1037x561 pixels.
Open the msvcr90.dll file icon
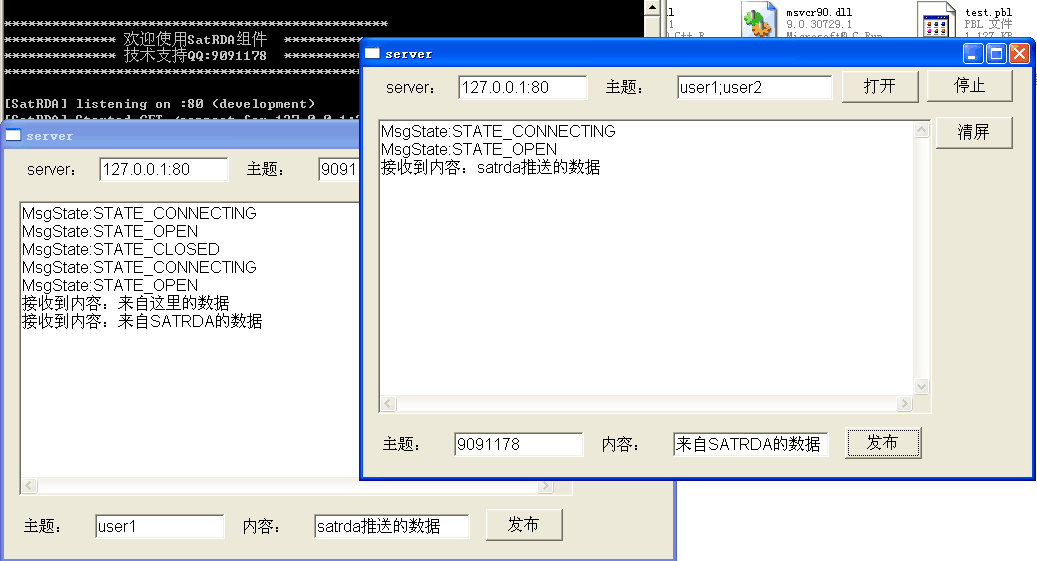pyautogui.click(x=759, y=20)
